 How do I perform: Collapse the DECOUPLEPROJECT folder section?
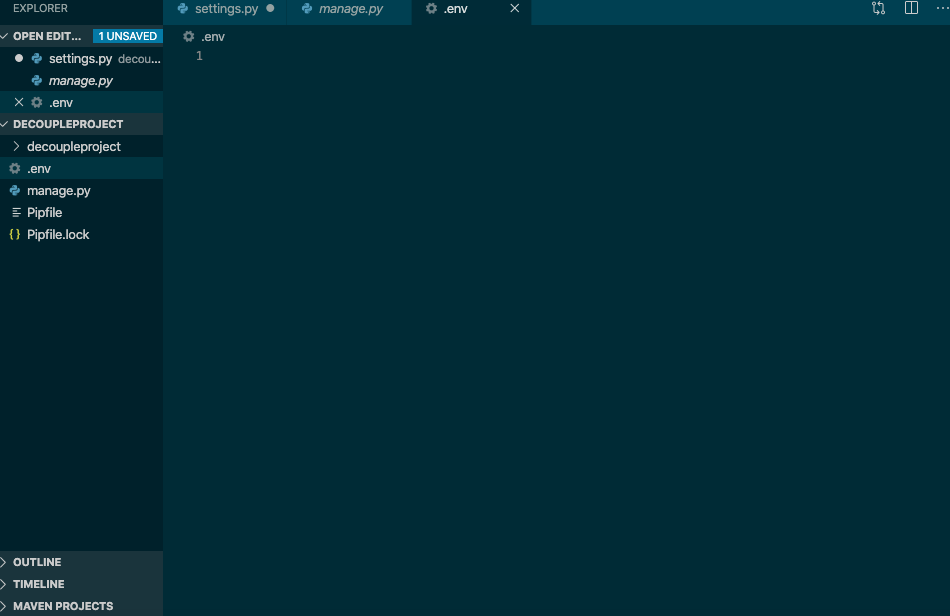pos(4,124)
